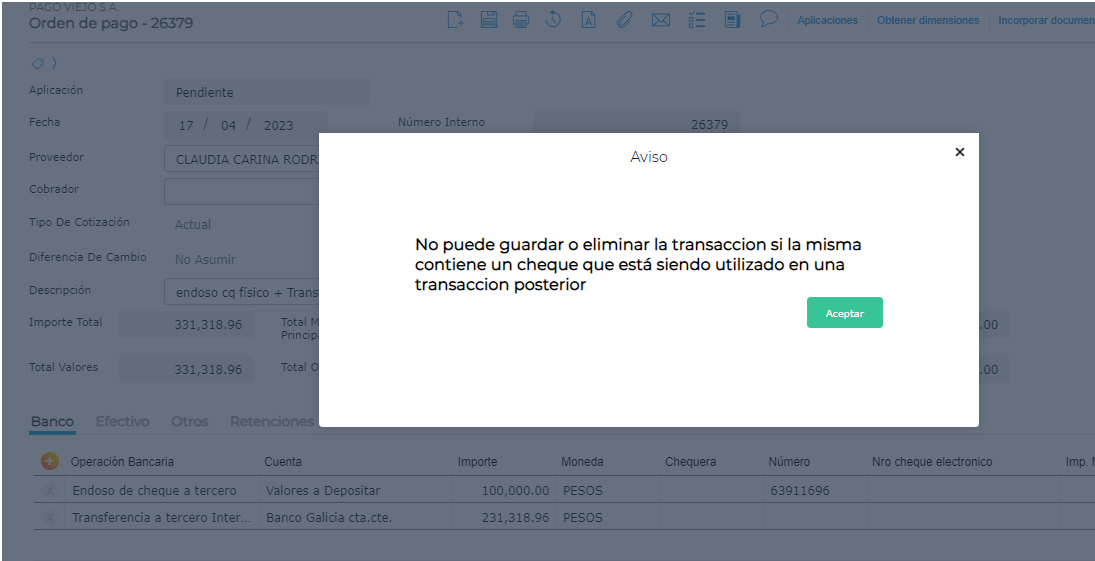Click the tag icon under the title
Image resolution: width=1095 pixels, height=561 pixels.
(x=38, y=64)
